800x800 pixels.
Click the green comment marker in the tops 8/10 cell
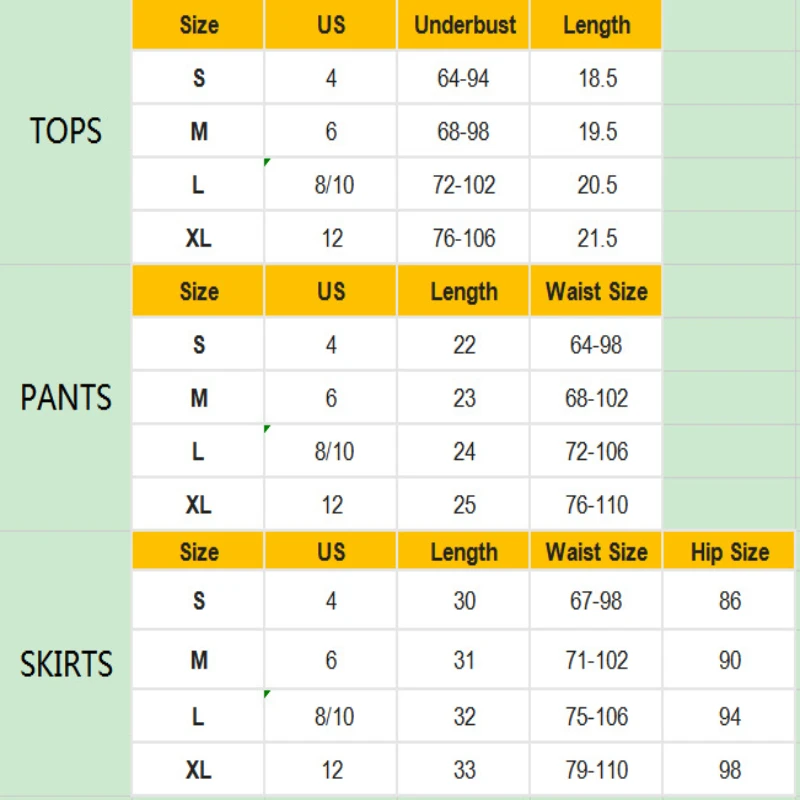(x=268, y=162)
